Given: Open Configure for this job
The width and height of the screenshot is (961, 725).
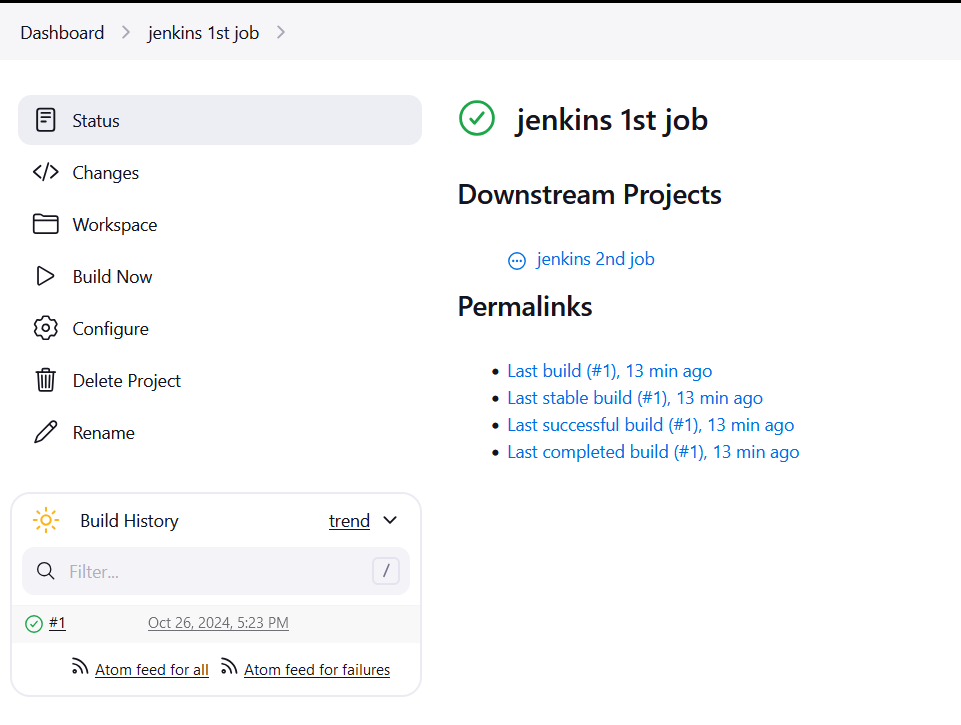Looking at the screenshot, I should [110, 329].
